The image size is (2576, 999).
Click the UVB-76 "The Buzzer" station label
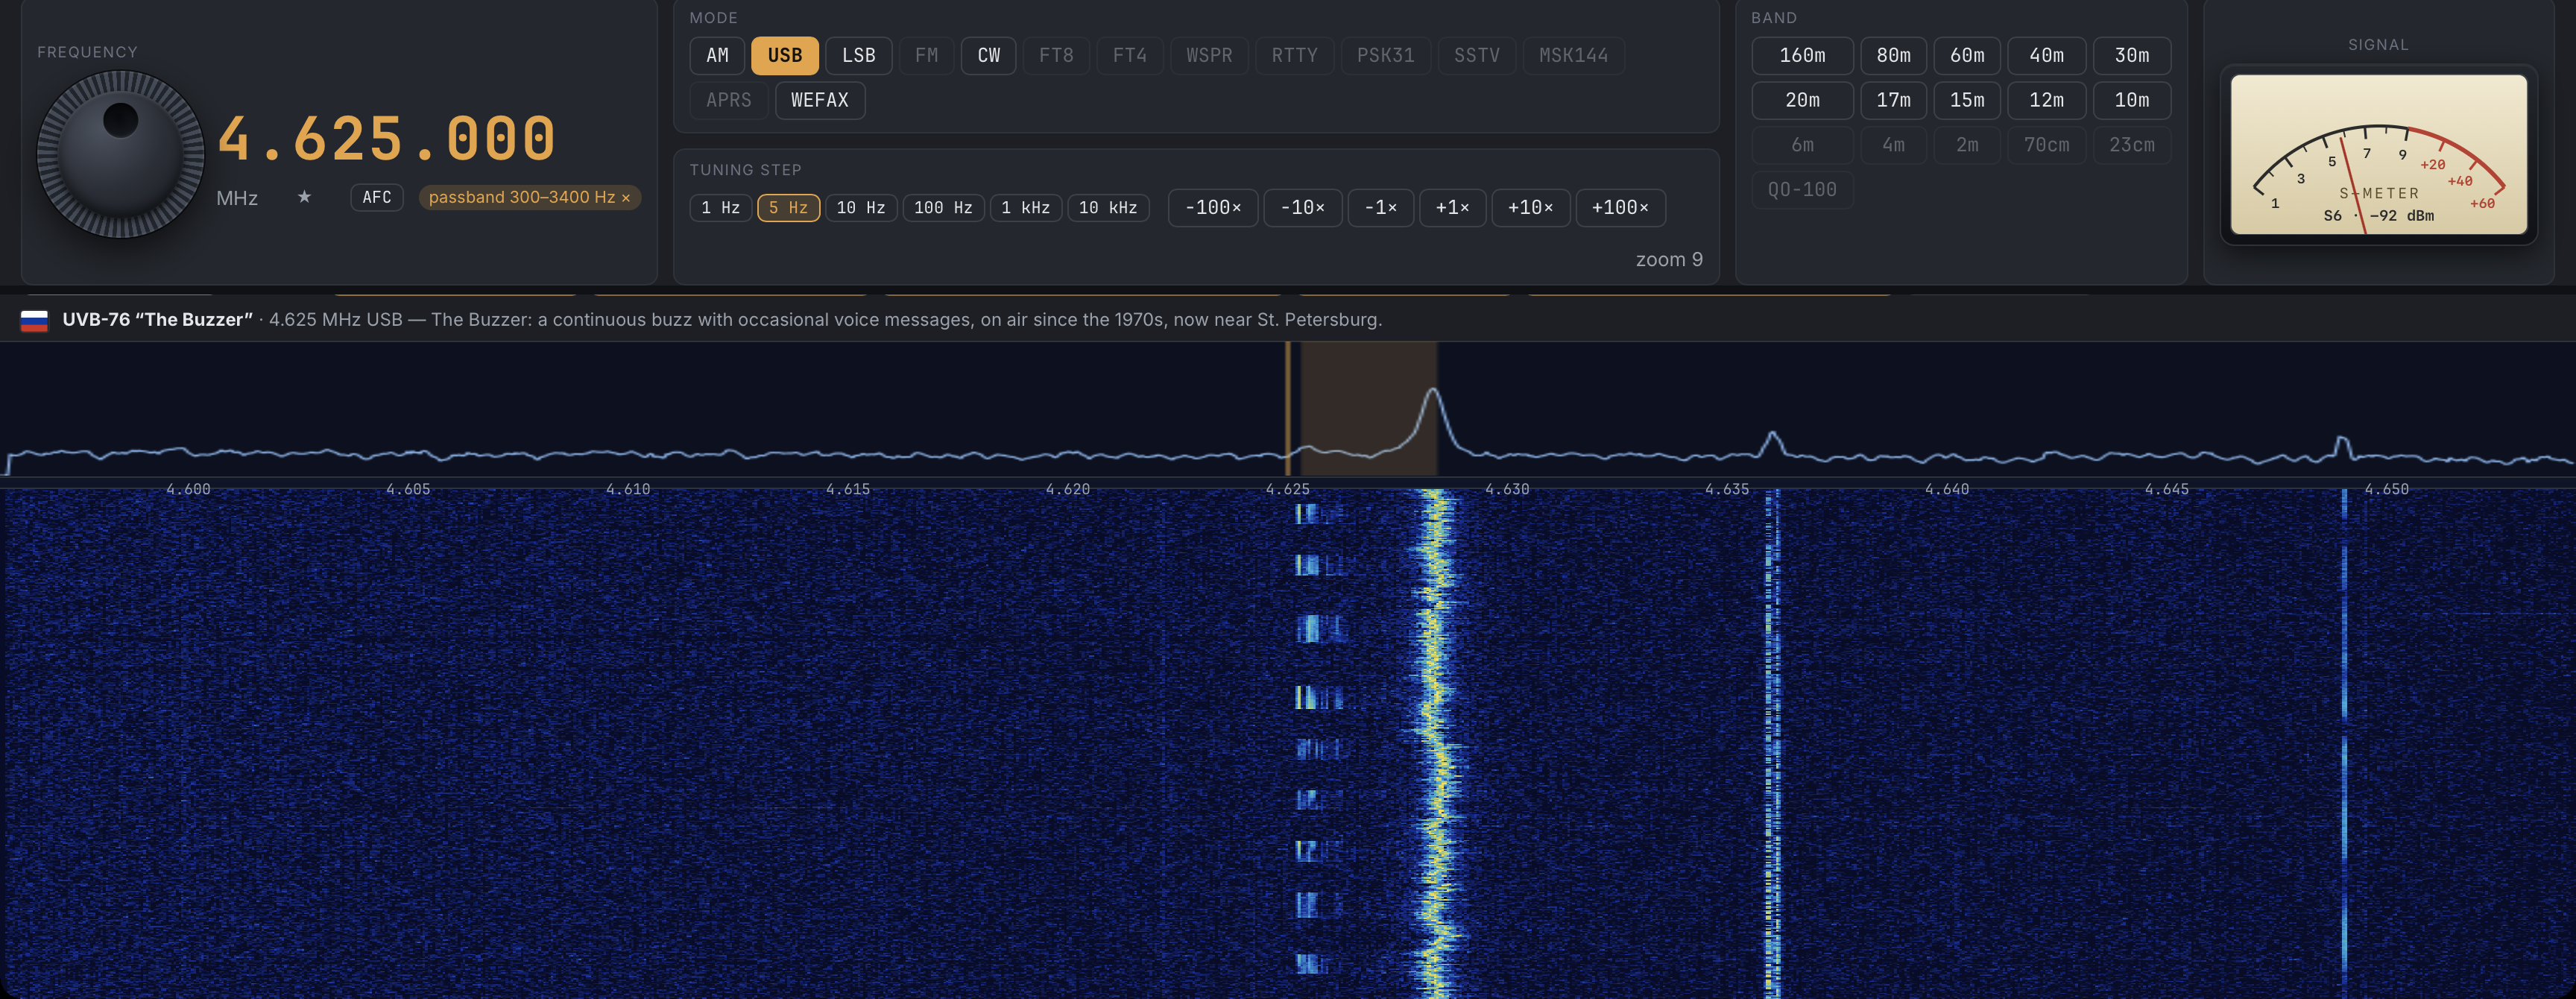(157, 320)
